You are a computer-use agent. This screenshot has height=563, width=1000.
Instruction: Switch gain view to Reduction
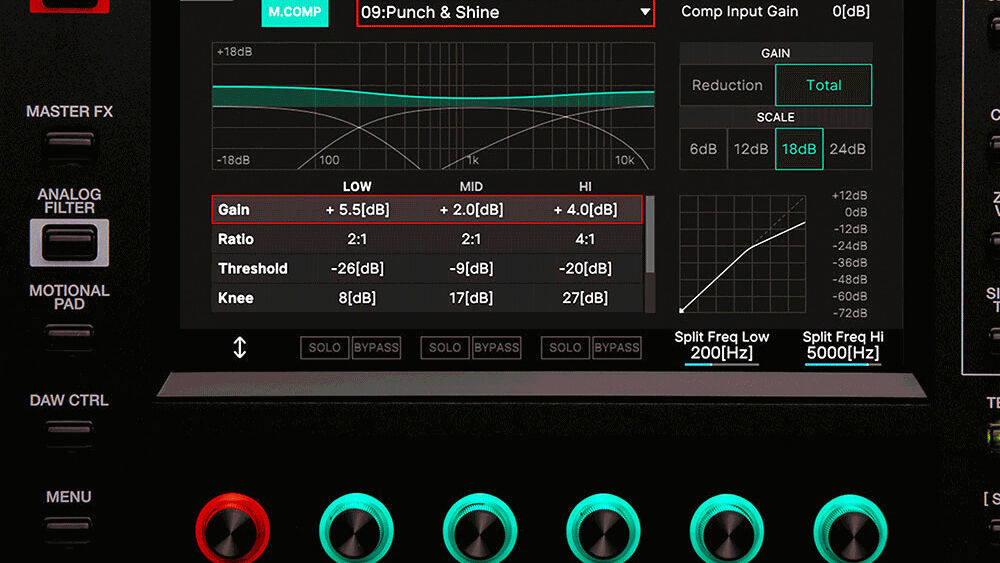727,85
